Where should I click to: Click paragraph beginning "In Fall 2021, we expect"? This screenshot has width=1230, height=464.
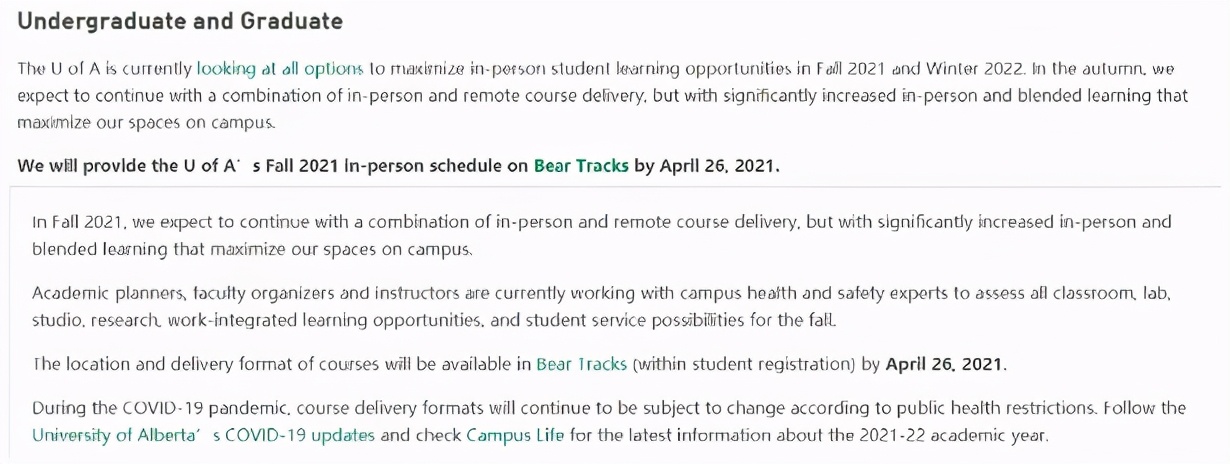click(x=601, y=235)
